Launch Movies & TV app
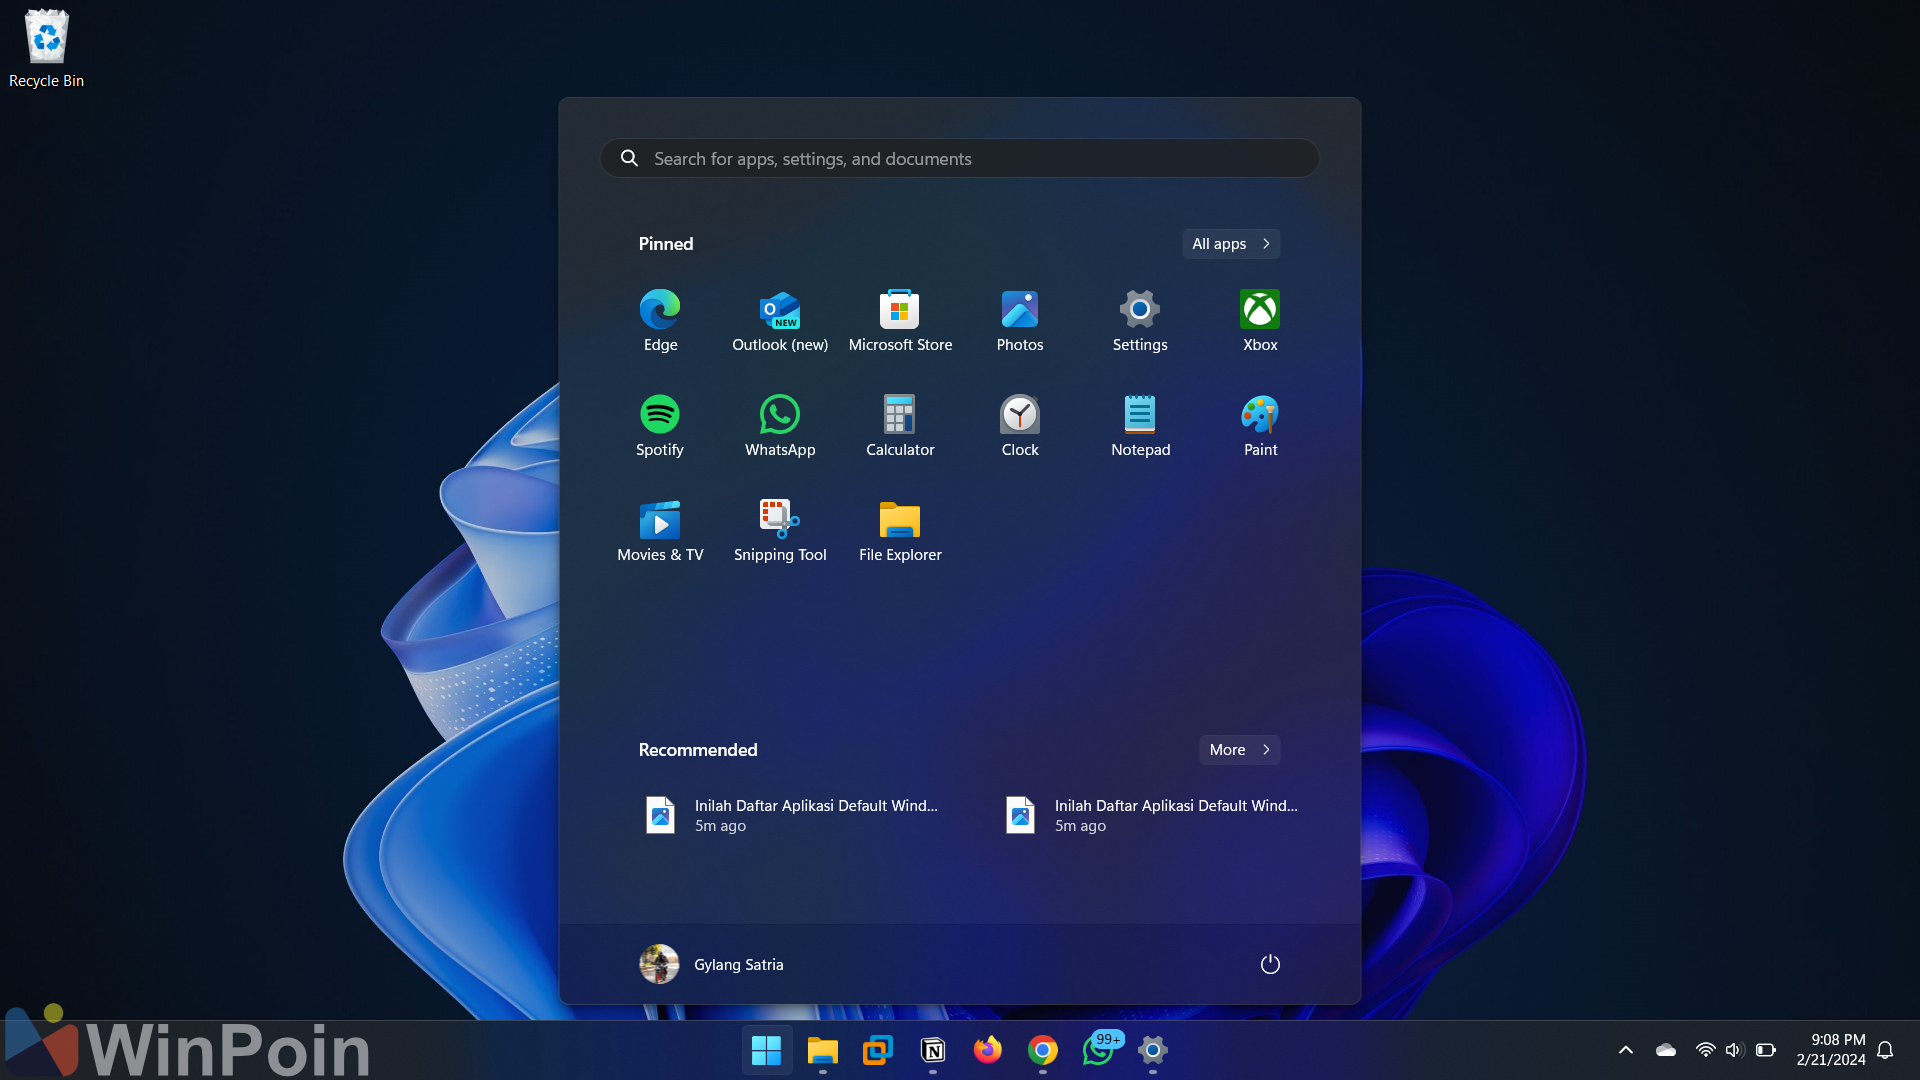This screenshot has width=1920, height=1080. coord(660,530)
